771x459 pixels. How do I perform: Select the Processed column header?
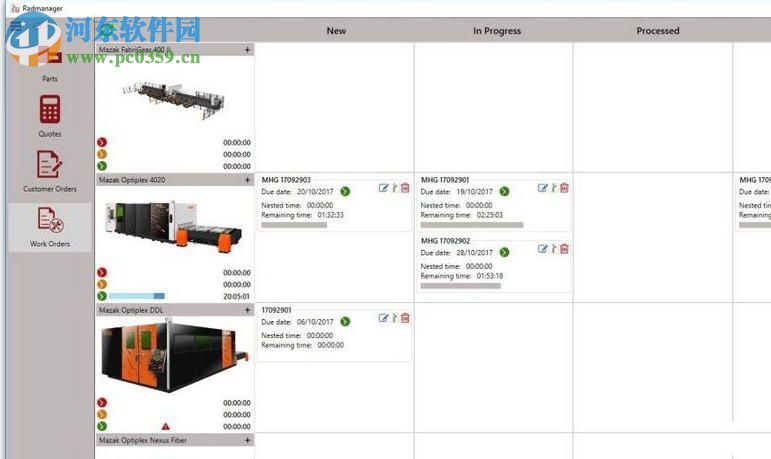658,31
